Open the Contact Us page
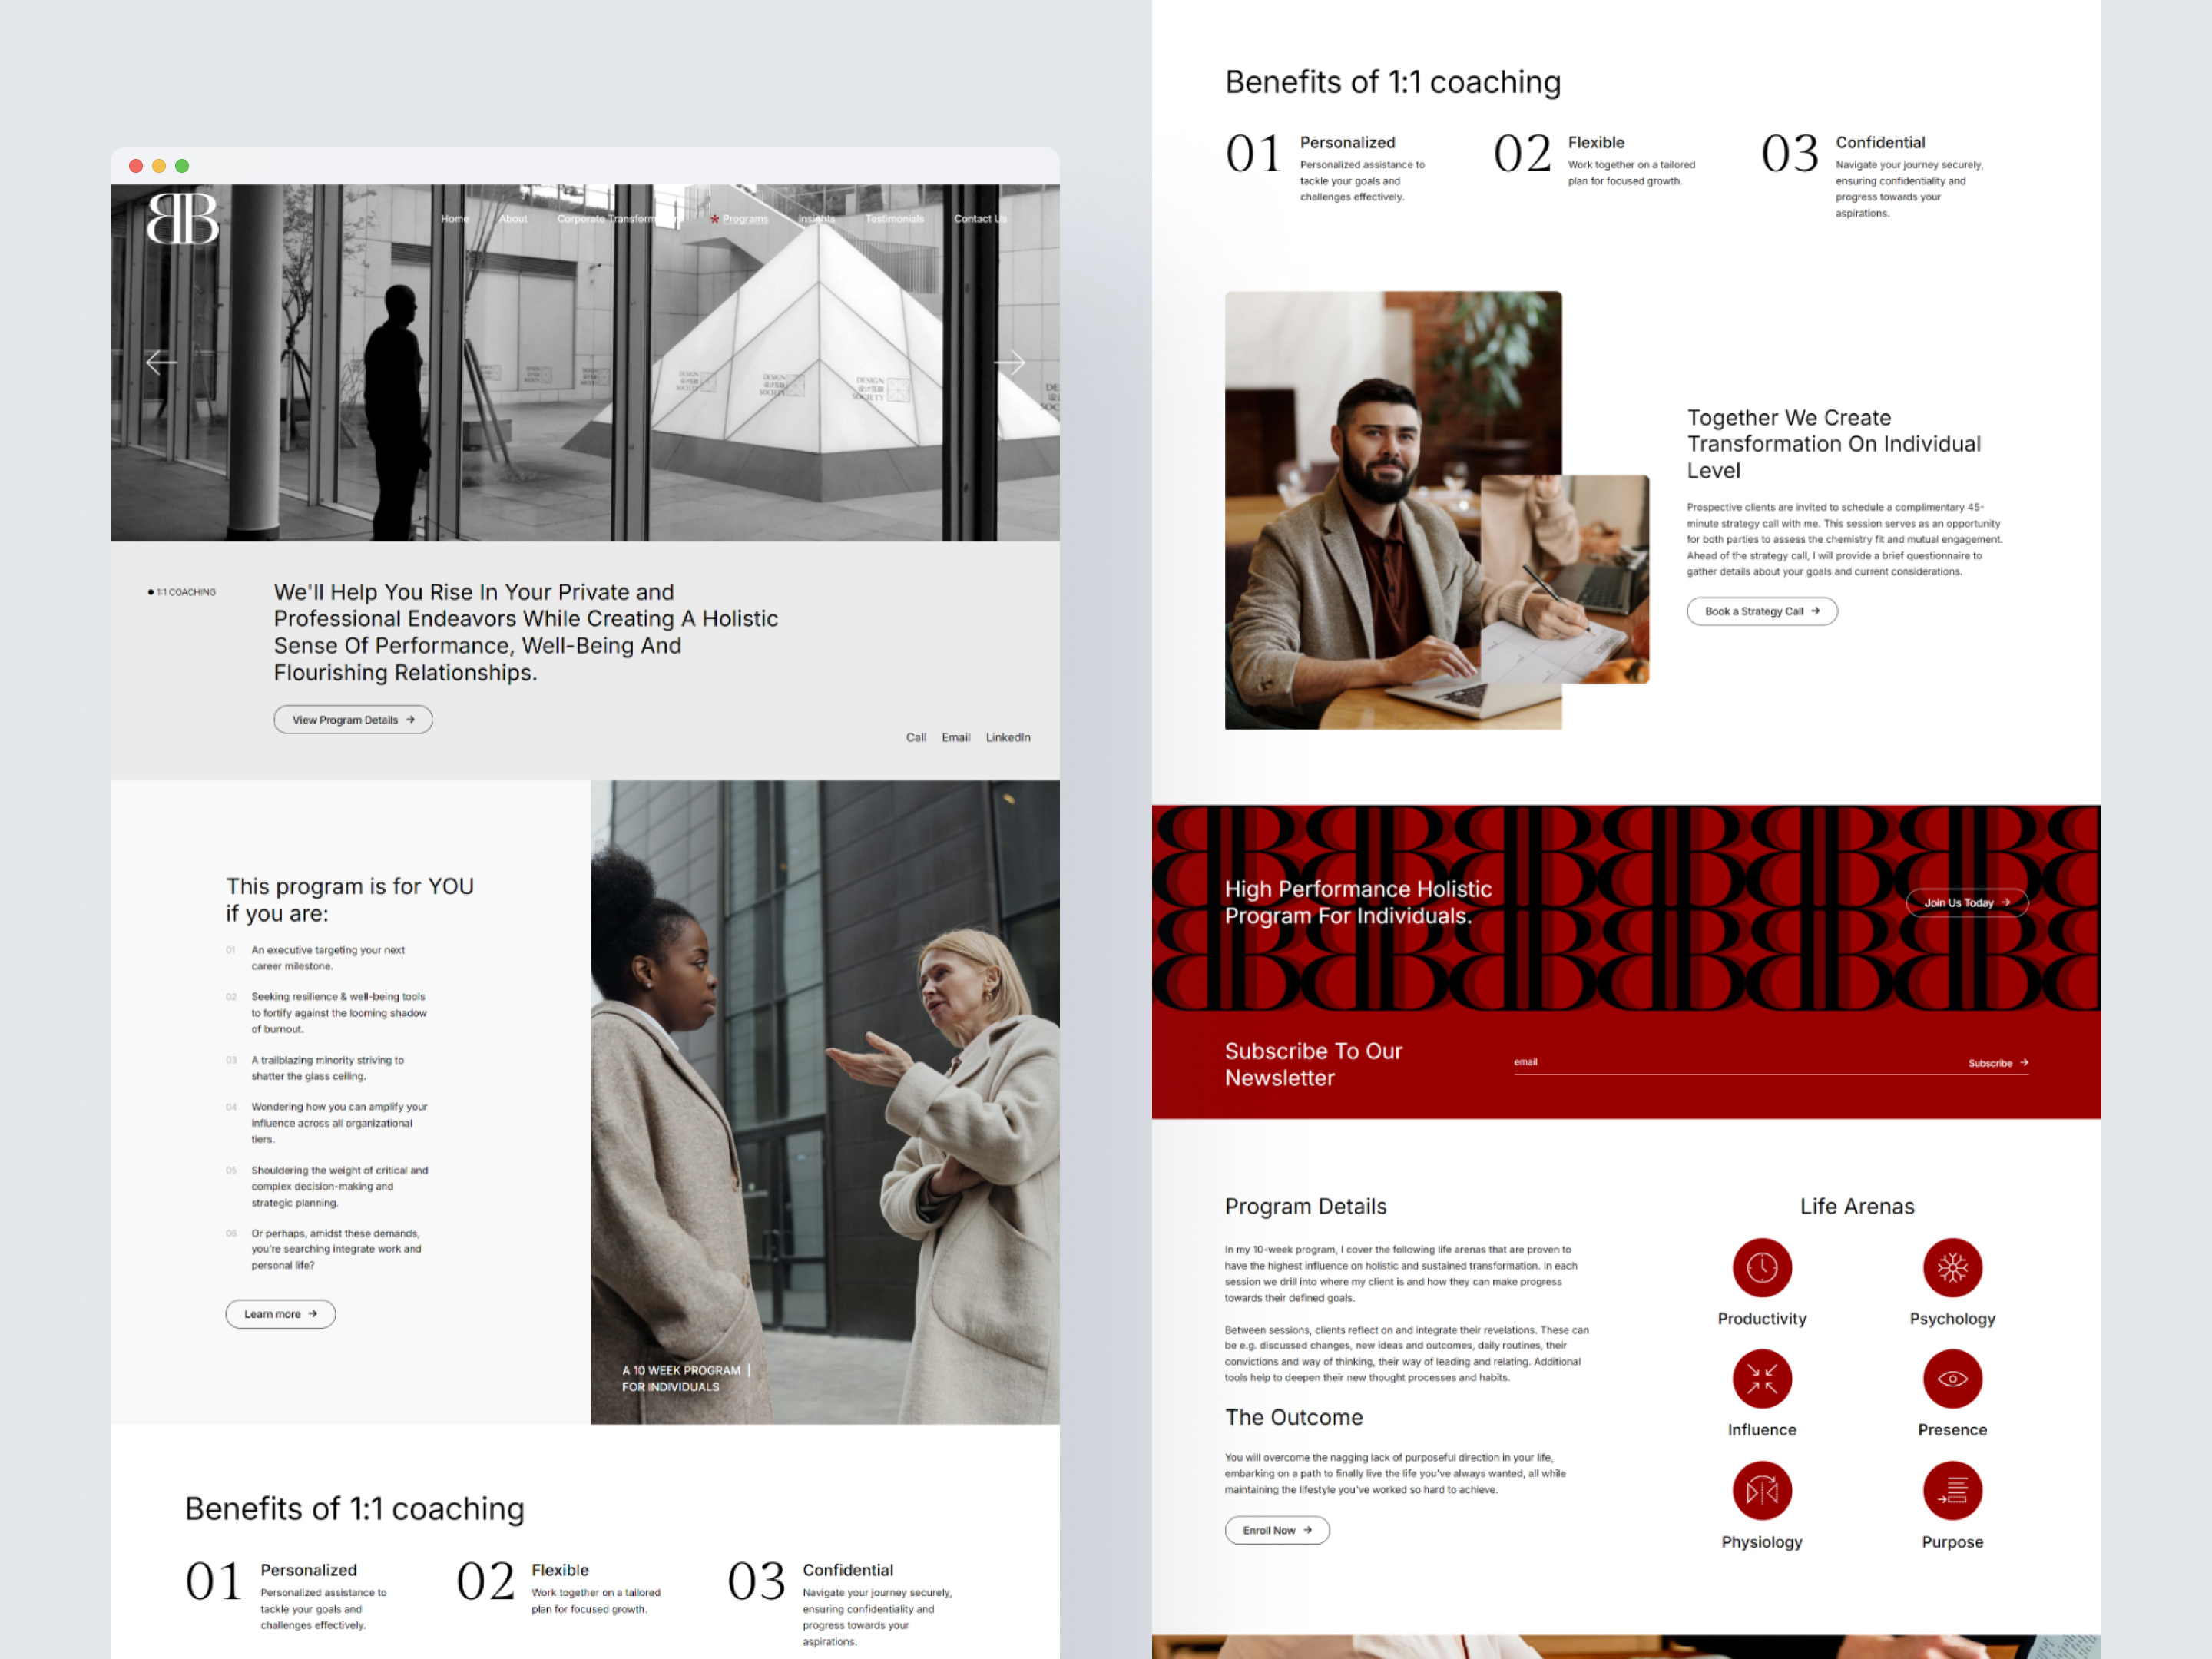Image resolution: width=2212 pixels, height=1659 pixels. 979,218
